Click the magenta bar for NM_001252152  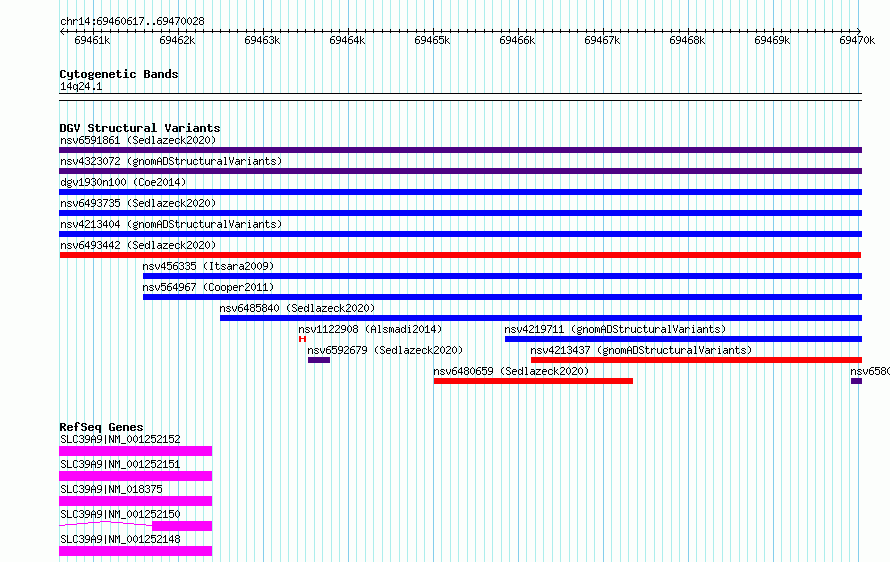(x=136, y=451)
